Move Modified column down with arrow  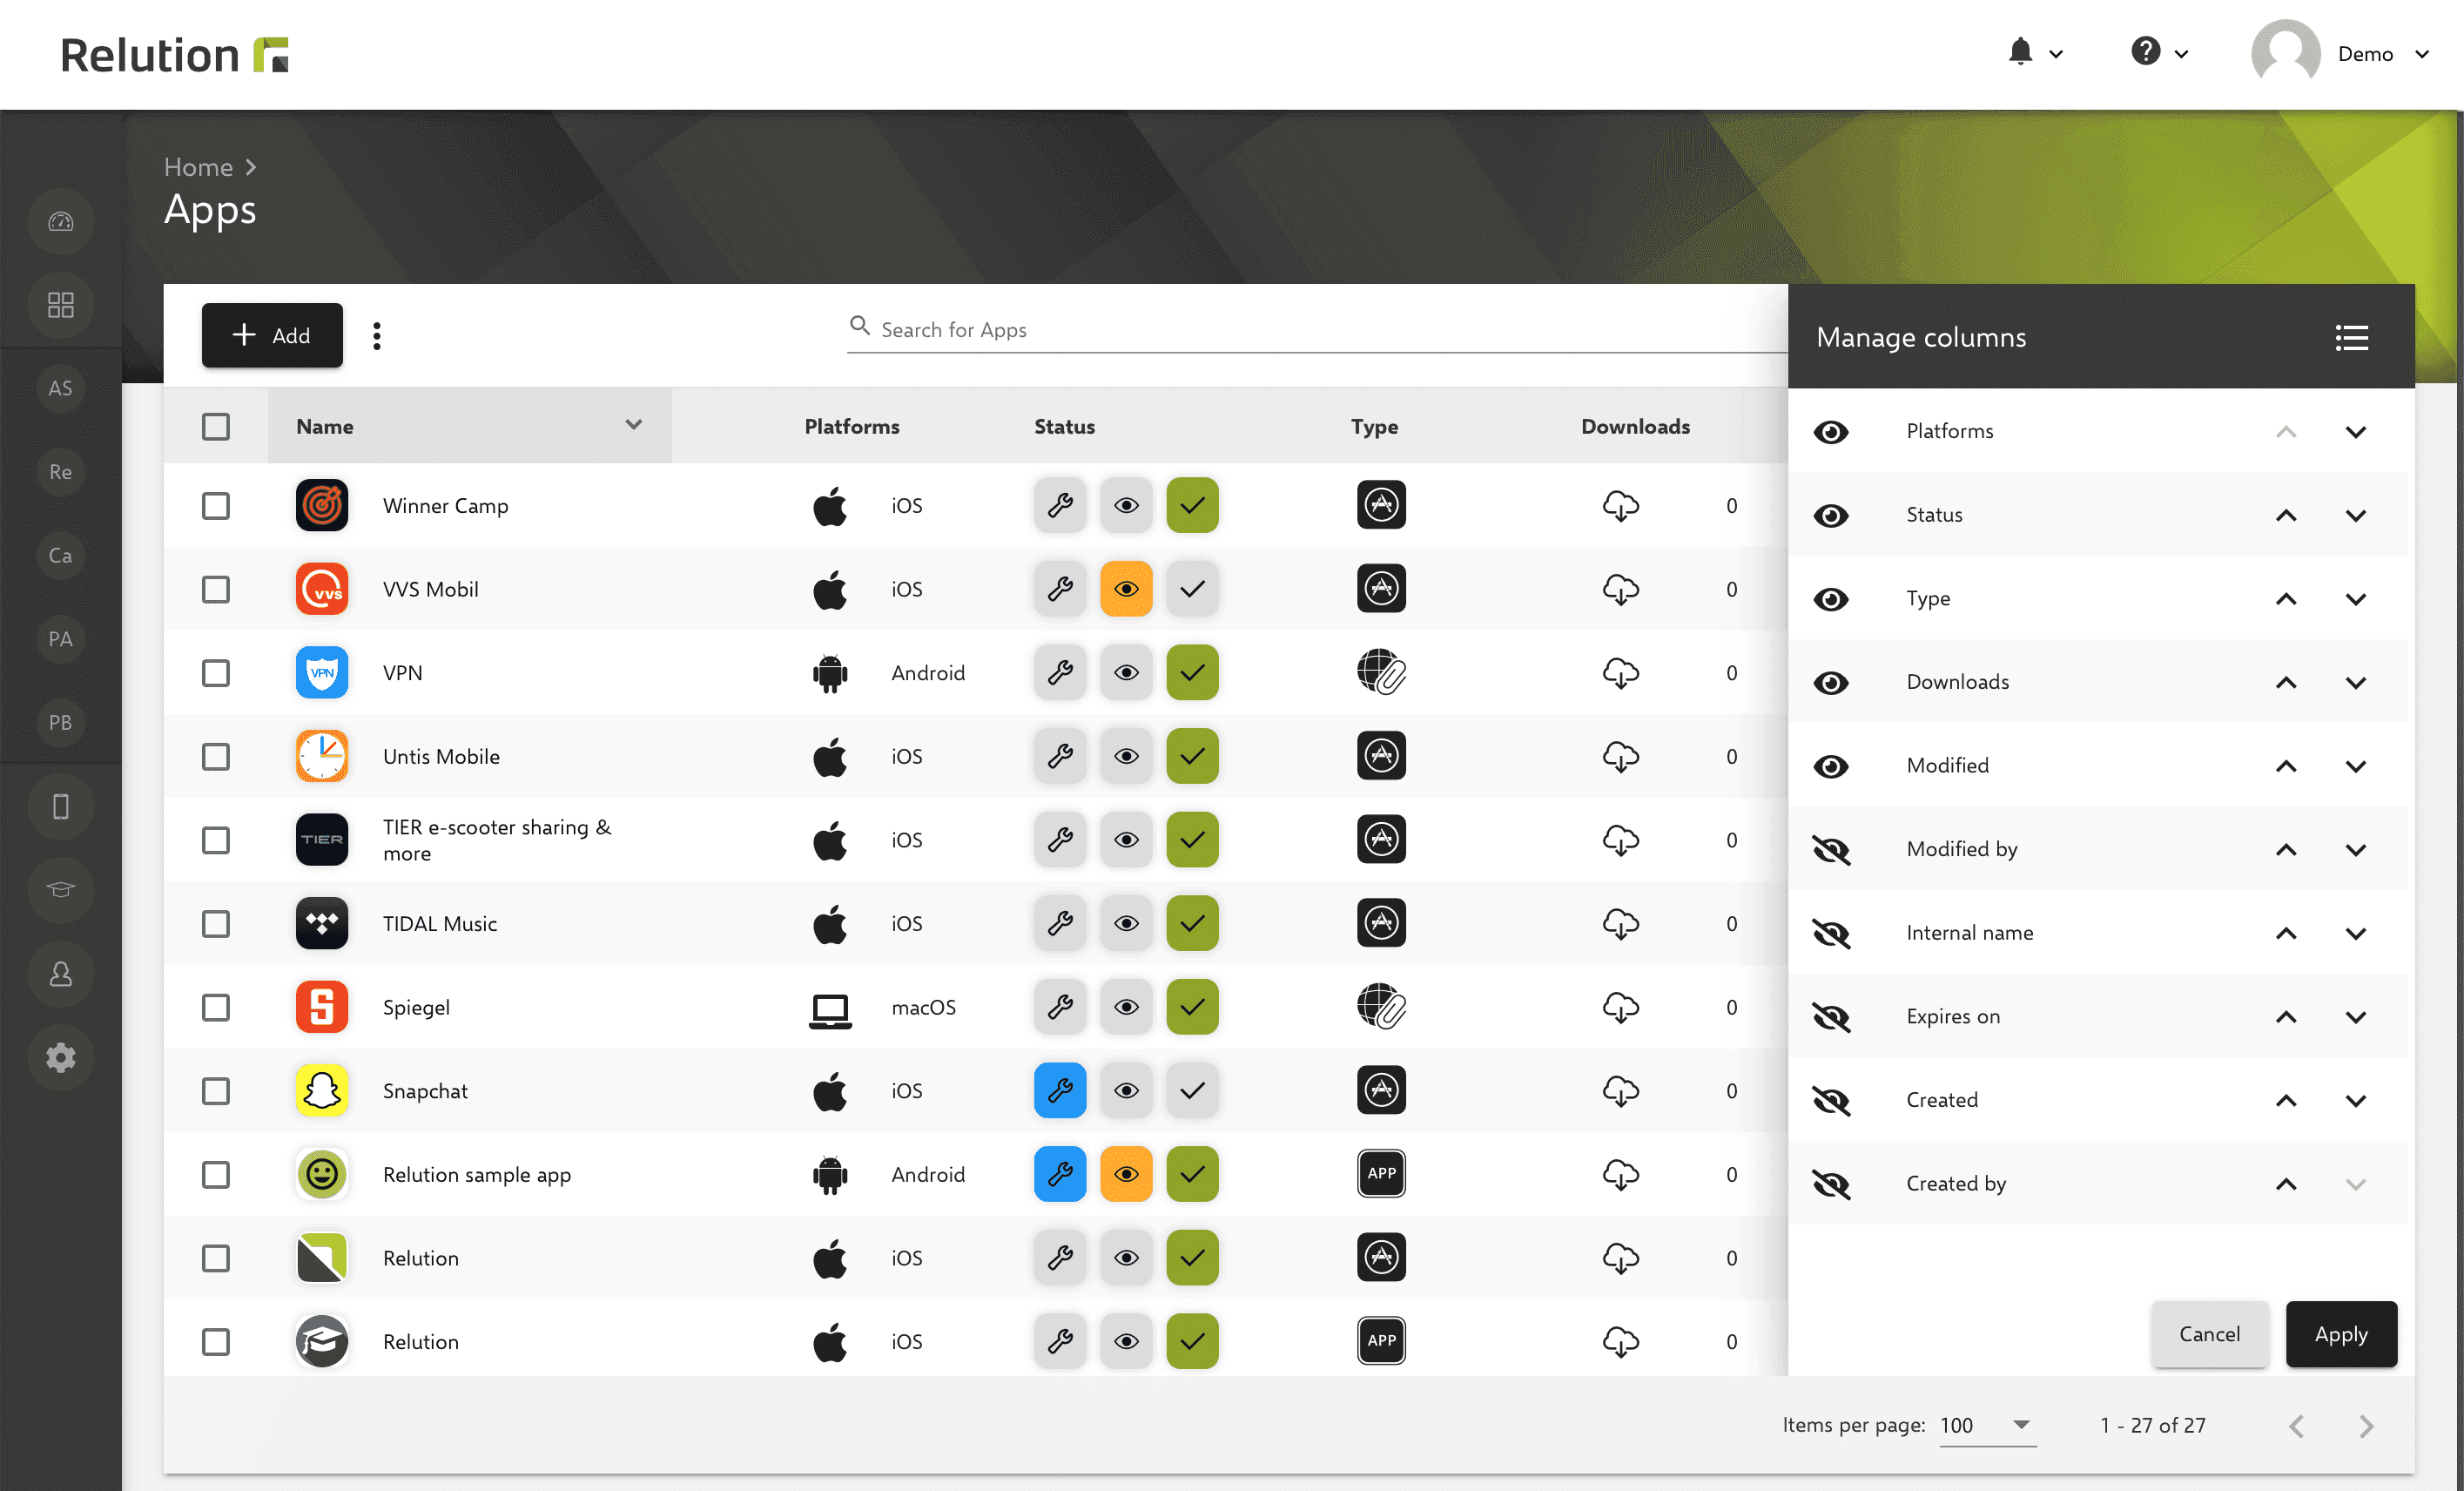pos(2356,767)
